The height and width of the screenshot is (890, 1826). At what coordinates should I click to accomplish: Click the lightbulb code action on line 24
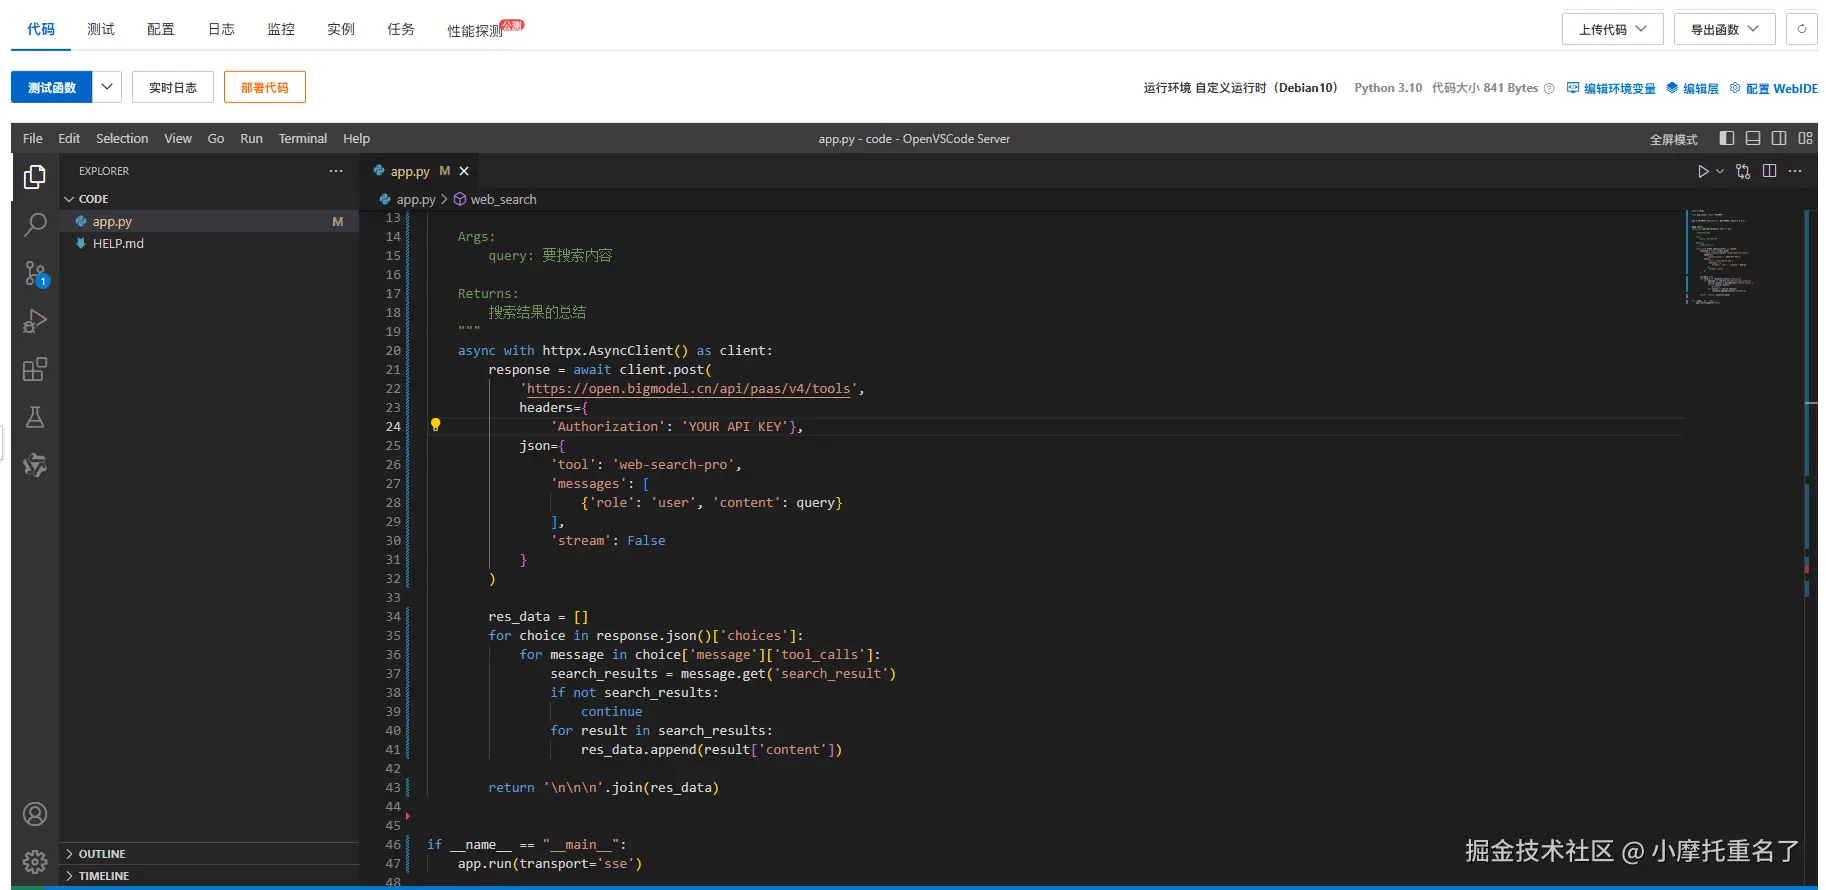click(x=435, y=425)
